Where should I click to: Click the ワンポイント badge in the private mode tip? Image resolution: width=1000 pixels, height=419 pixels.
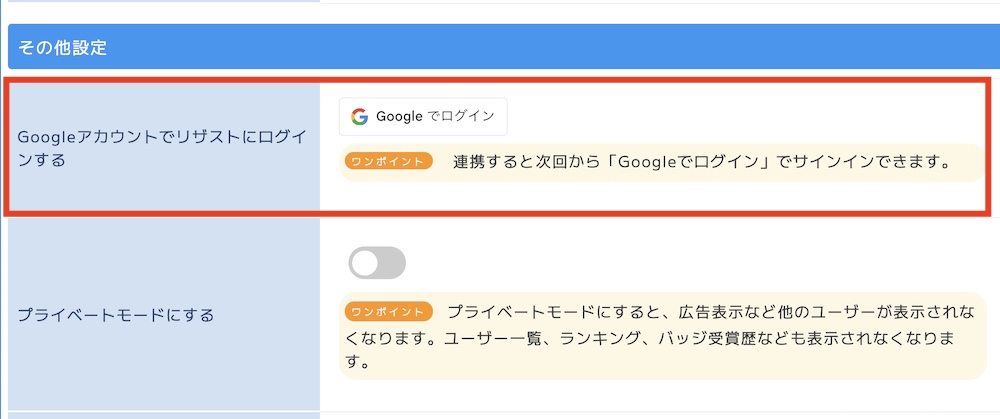[389, 311]
